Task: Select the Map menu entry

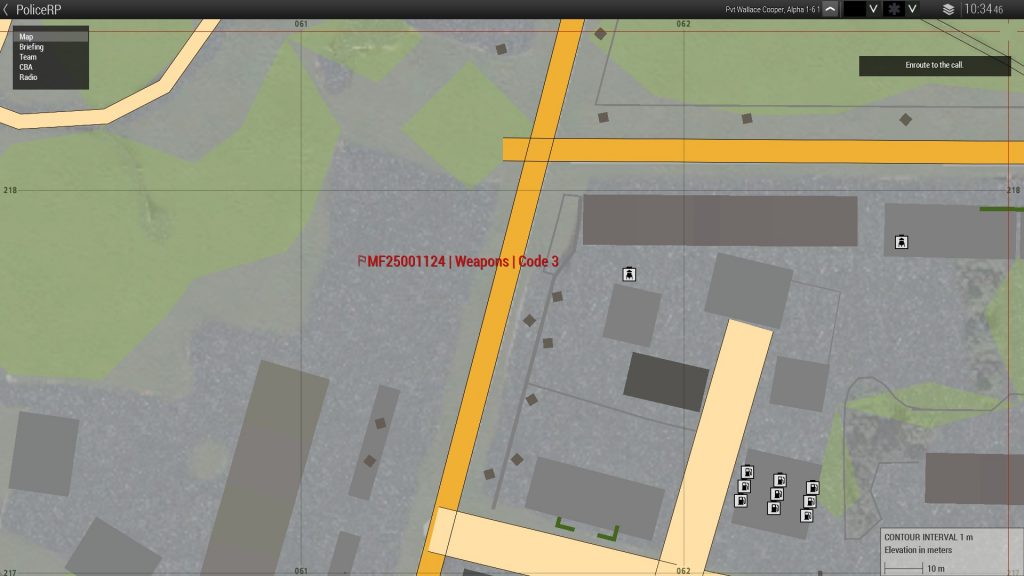Action: (27, 37)
